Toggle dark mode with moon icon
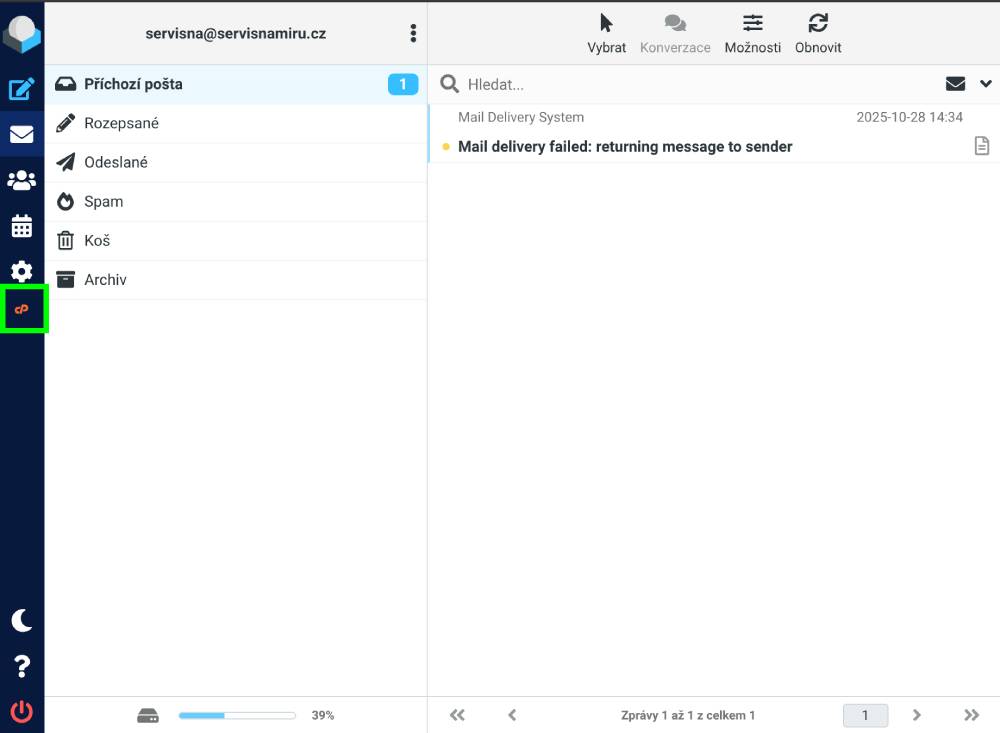The width and height of the screenshot is (1000, 733). click(x=22, y=621)
